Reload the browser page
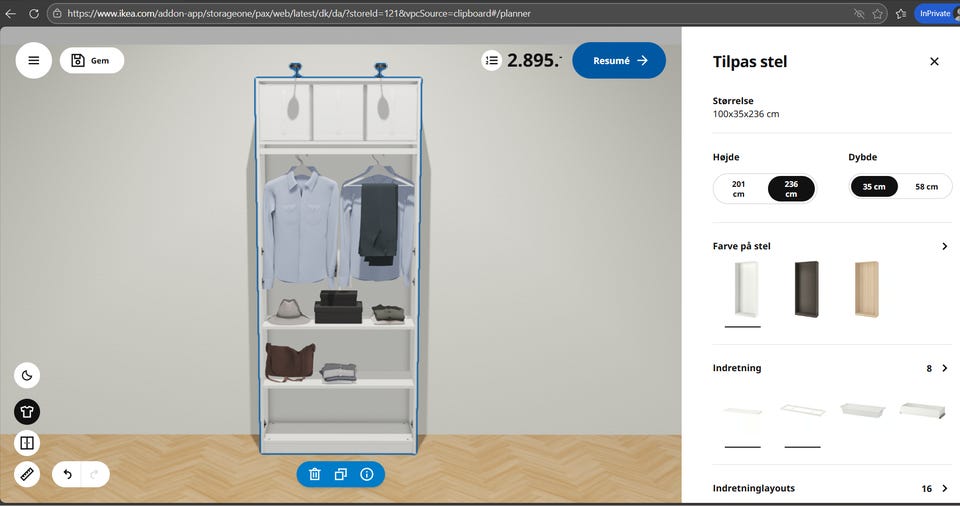This screenshot has width=960, height=506. point(34,13)
